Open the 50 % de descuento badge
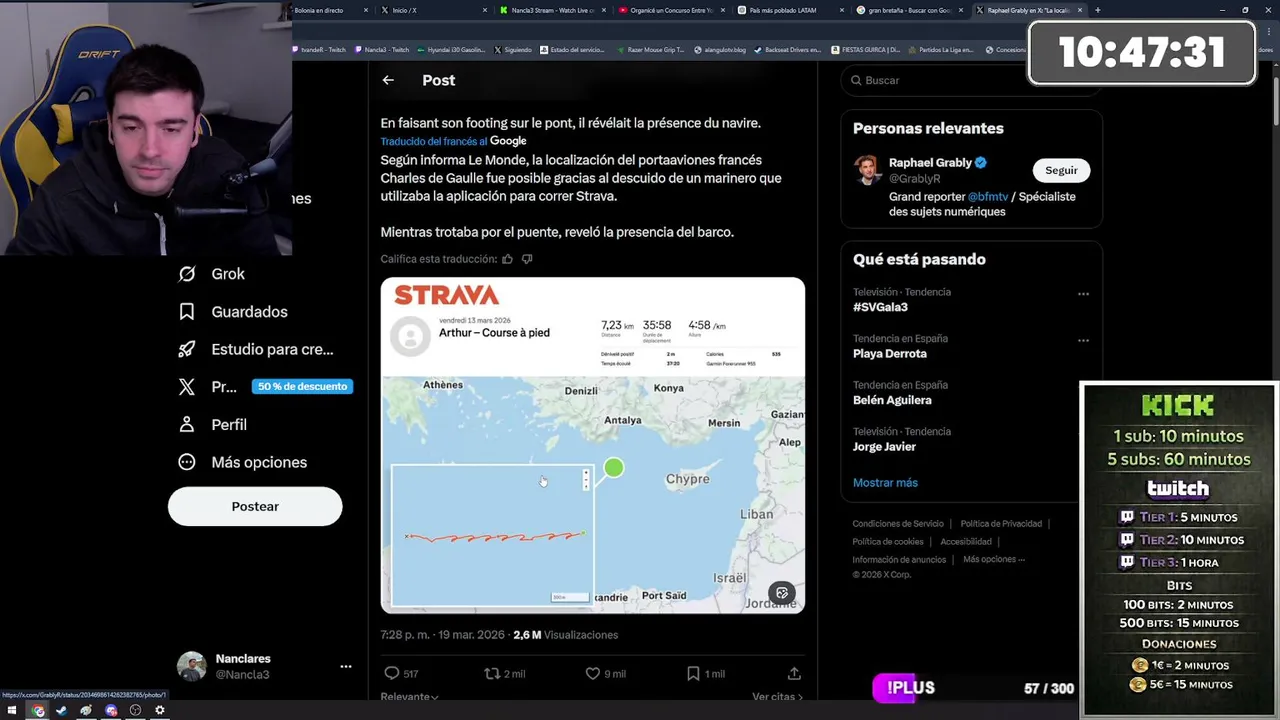 [x=302, y=387]
